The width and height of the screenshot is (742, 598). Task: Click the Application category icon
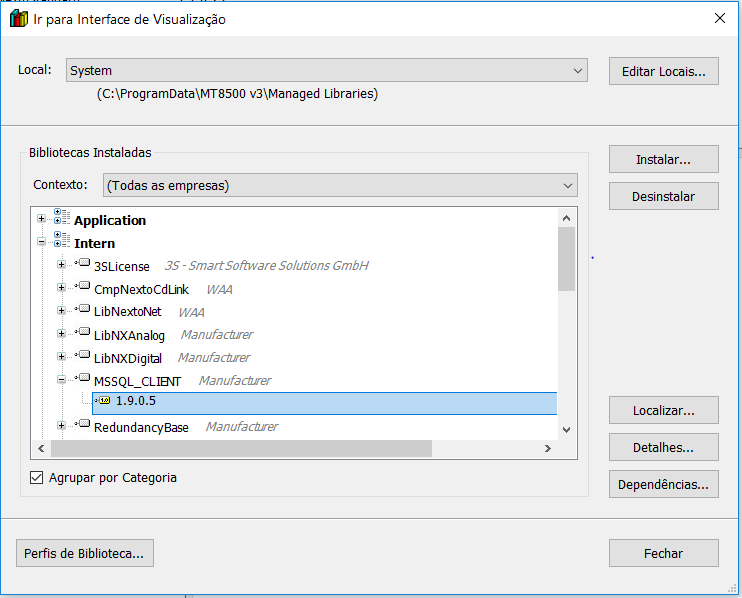click(63, 219)
